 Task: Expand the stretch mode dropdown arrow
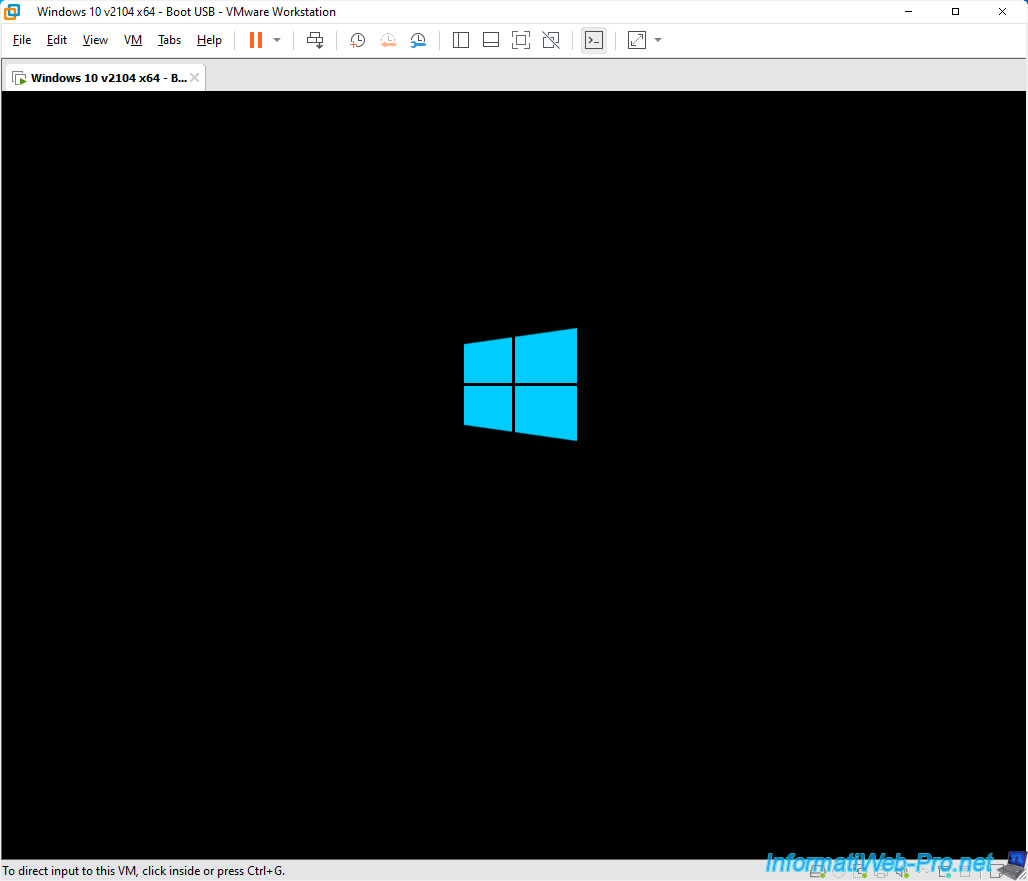click(x=658, y=40)
